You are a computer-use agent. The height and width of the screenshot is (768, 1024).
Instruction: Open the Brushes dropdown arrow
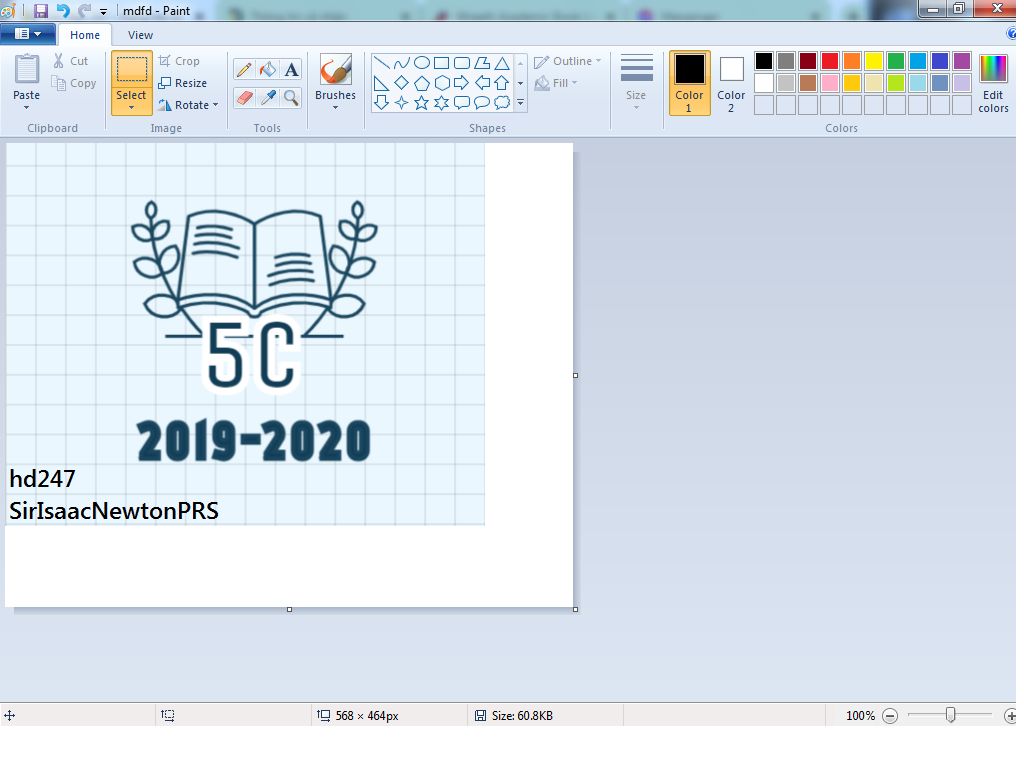(x=335, y=108)
